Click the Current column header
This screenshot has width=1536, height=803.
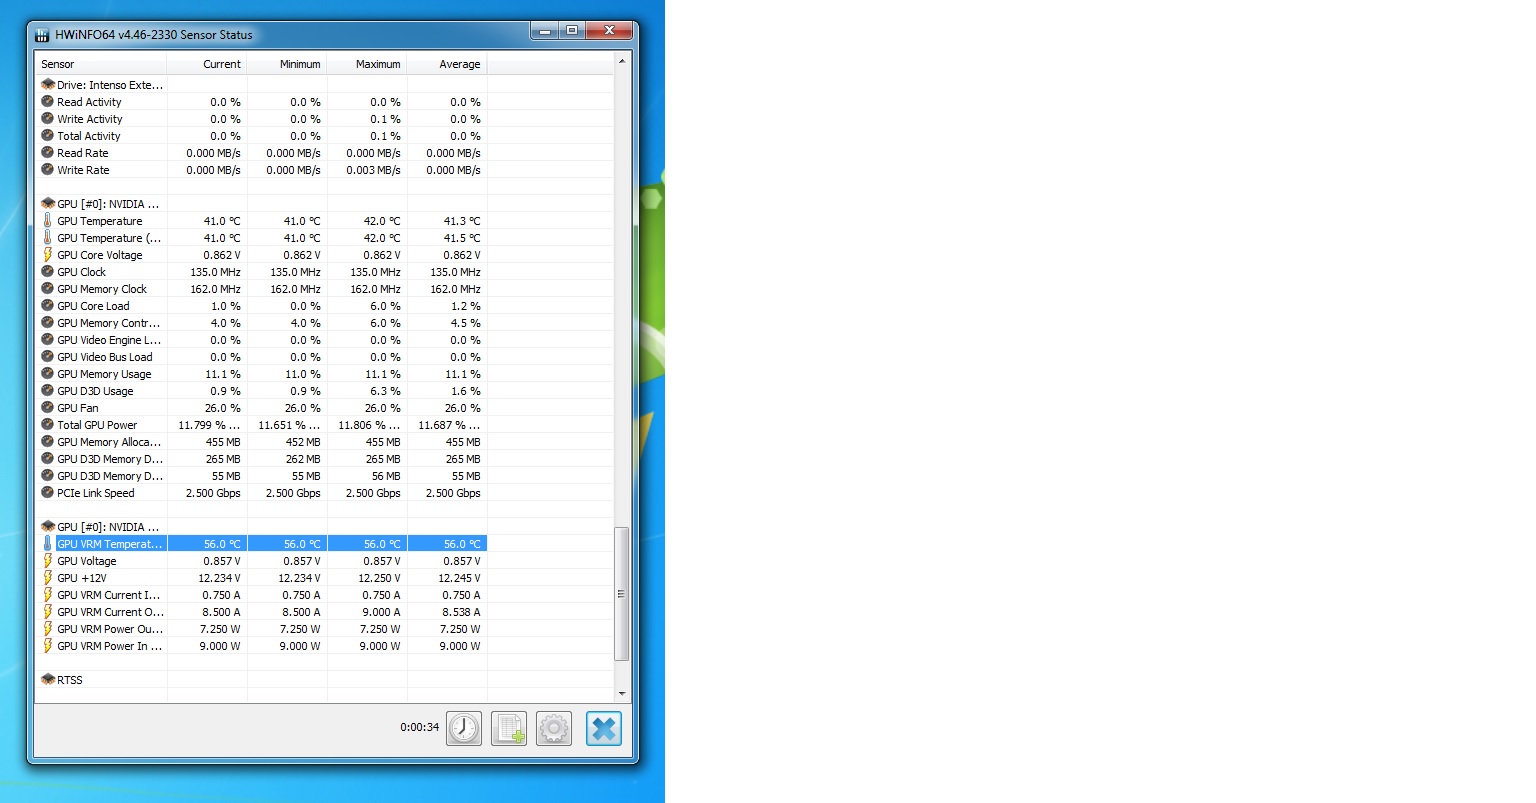click(207, 64)
